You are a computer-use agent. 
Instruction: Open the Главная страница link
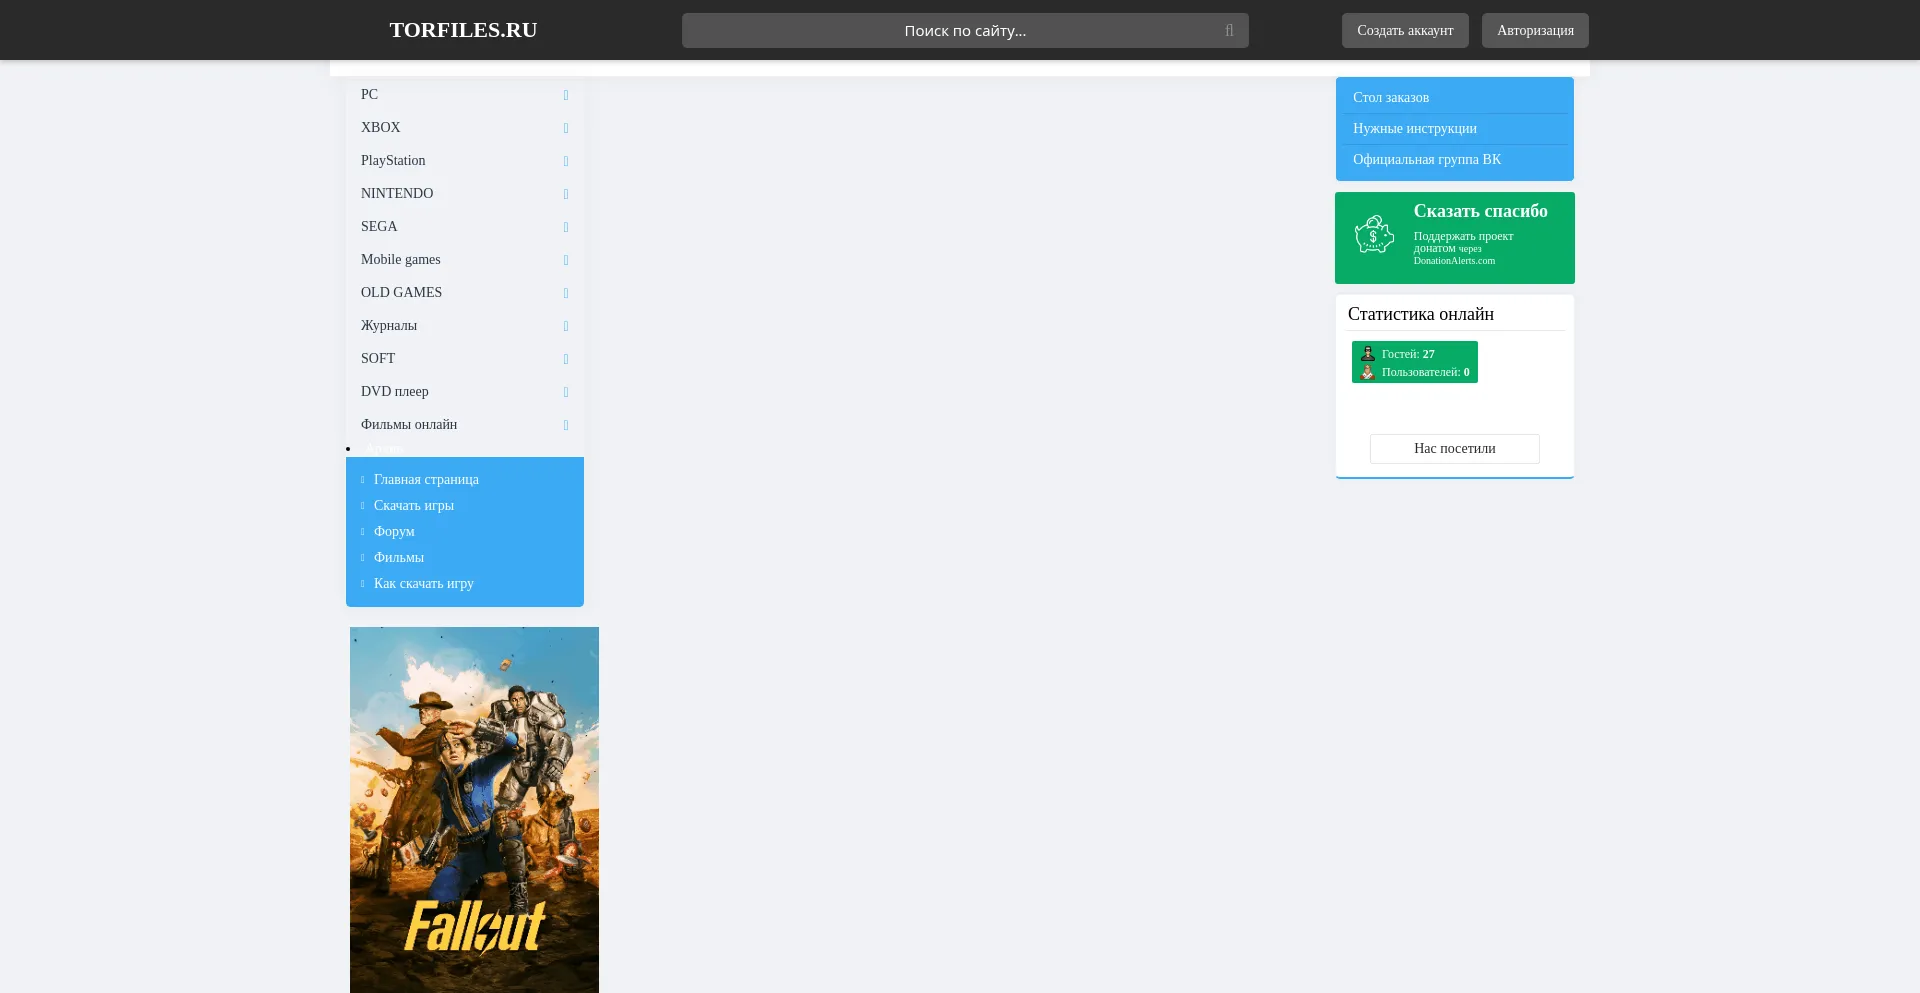click(x=426, y=479)
